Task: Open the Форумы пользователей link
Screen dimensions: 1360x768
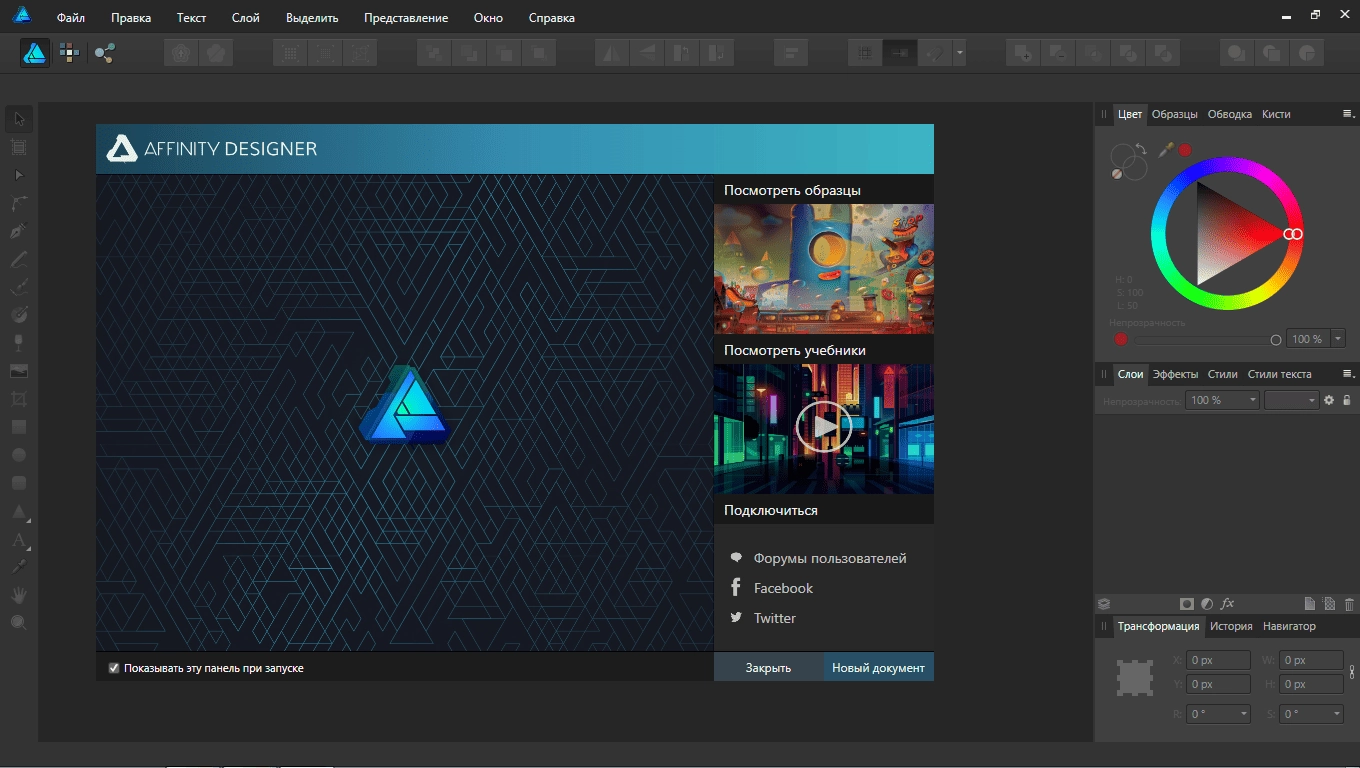Action: click(x=830, y=558)
